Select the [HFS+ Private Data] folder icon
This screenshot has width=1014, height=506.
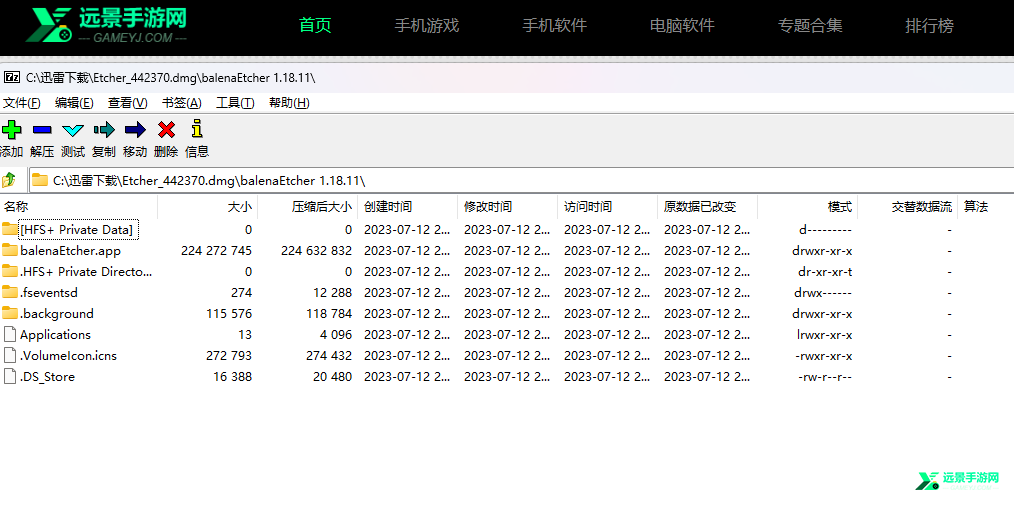[x=10, y=229]
